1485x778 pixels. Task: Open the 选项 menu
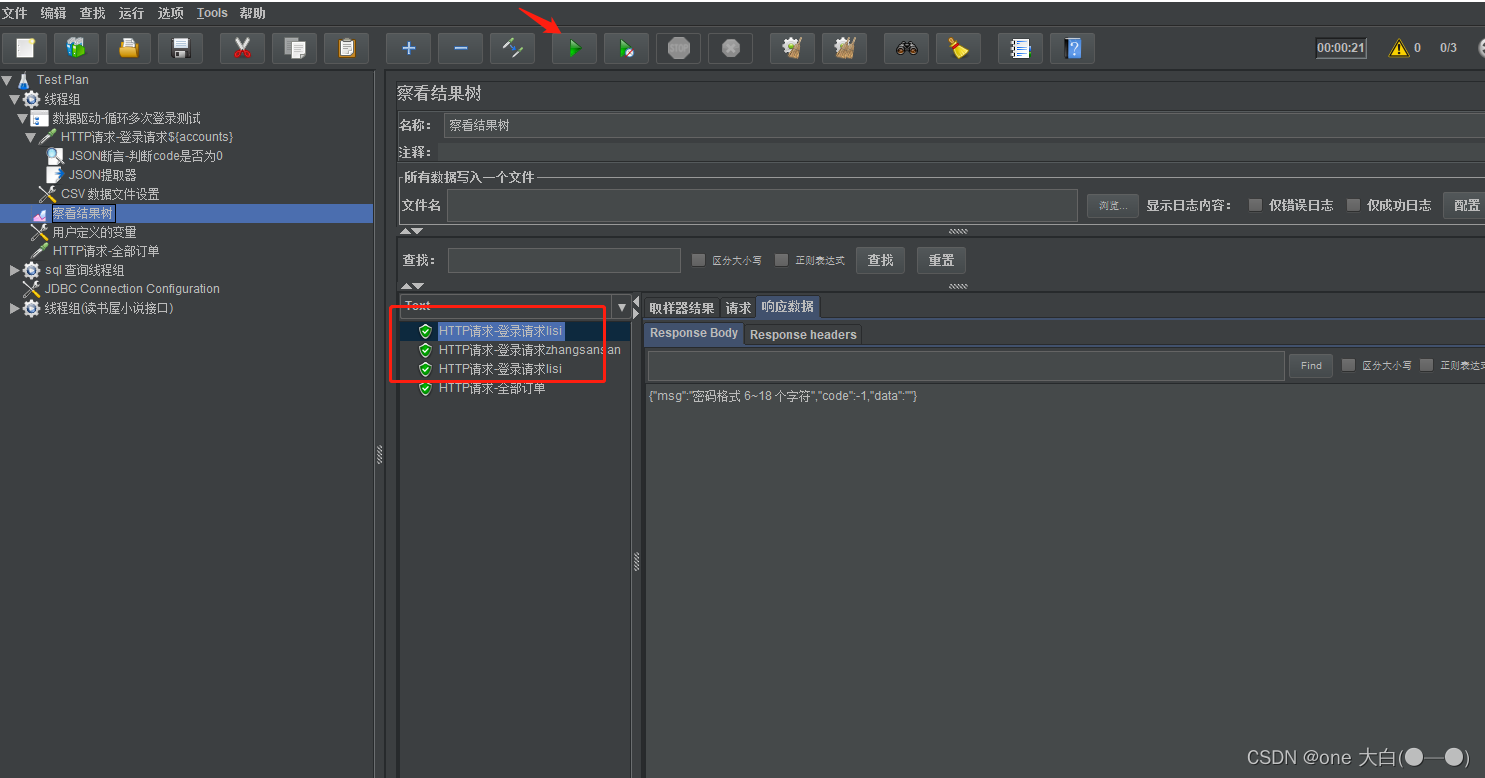click(x=171, y=13)
